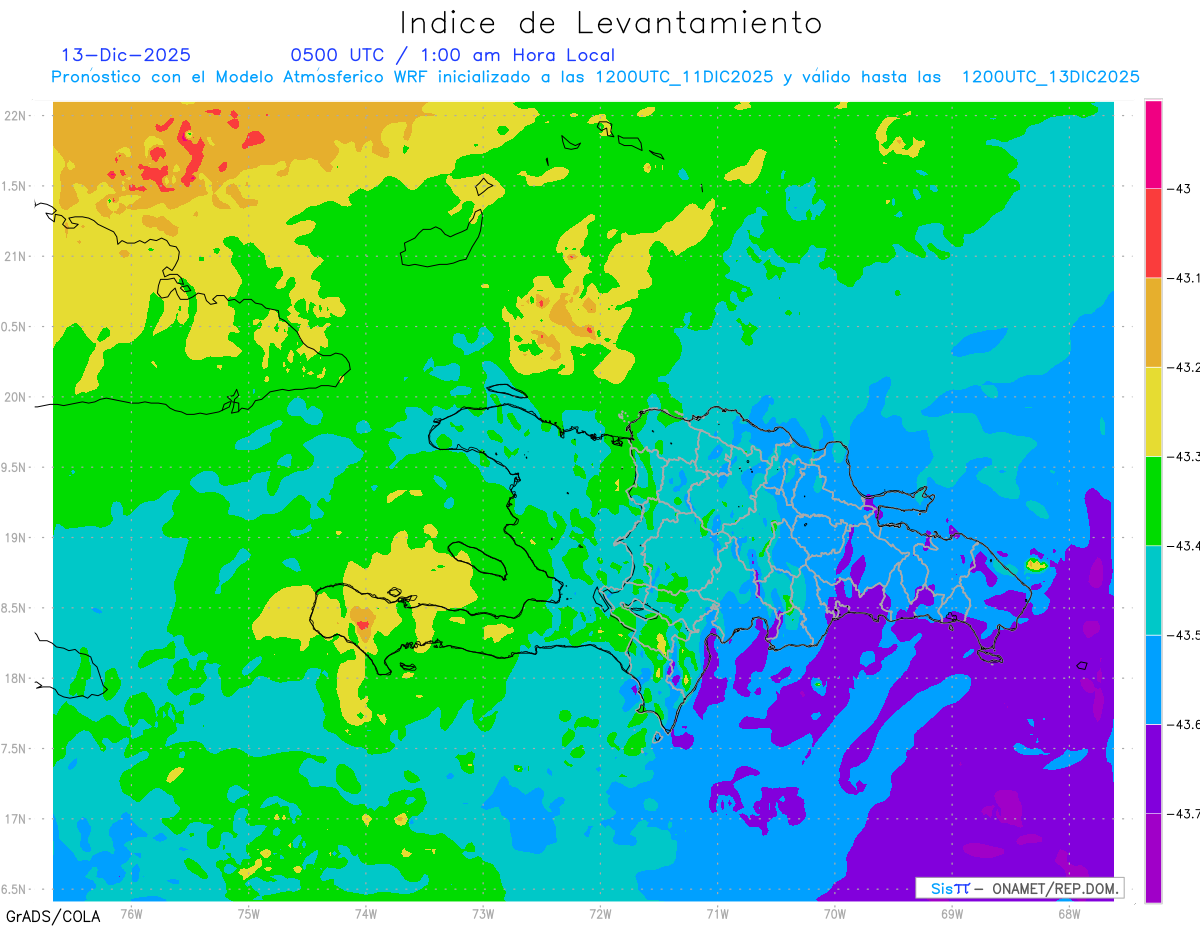The height and width of the screenshot is (927, 1200).
Task: Select the green legend color swatch
Action: click(x=1153, y=500)
